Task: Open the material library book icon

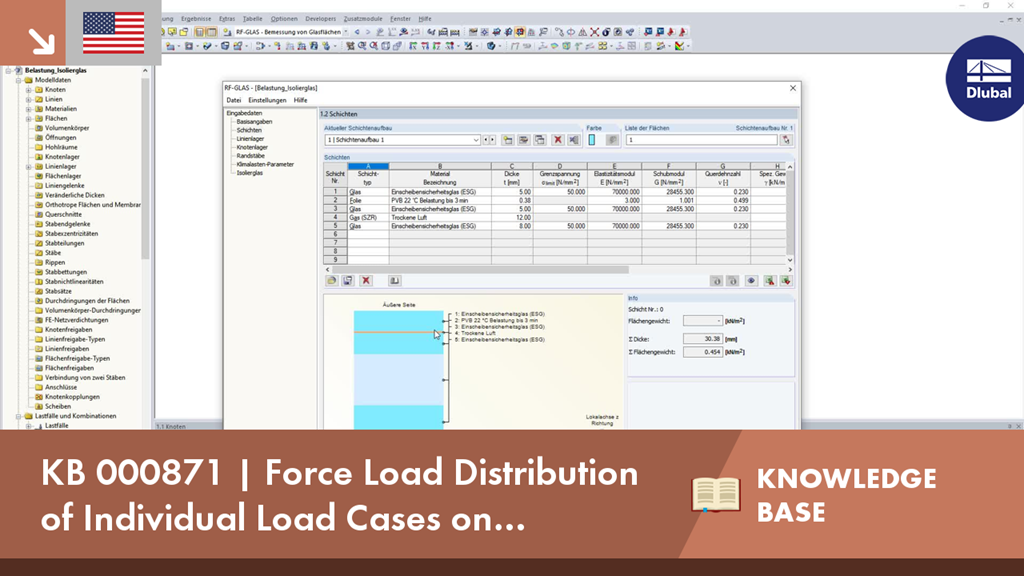Action: [x=394, y=281]
